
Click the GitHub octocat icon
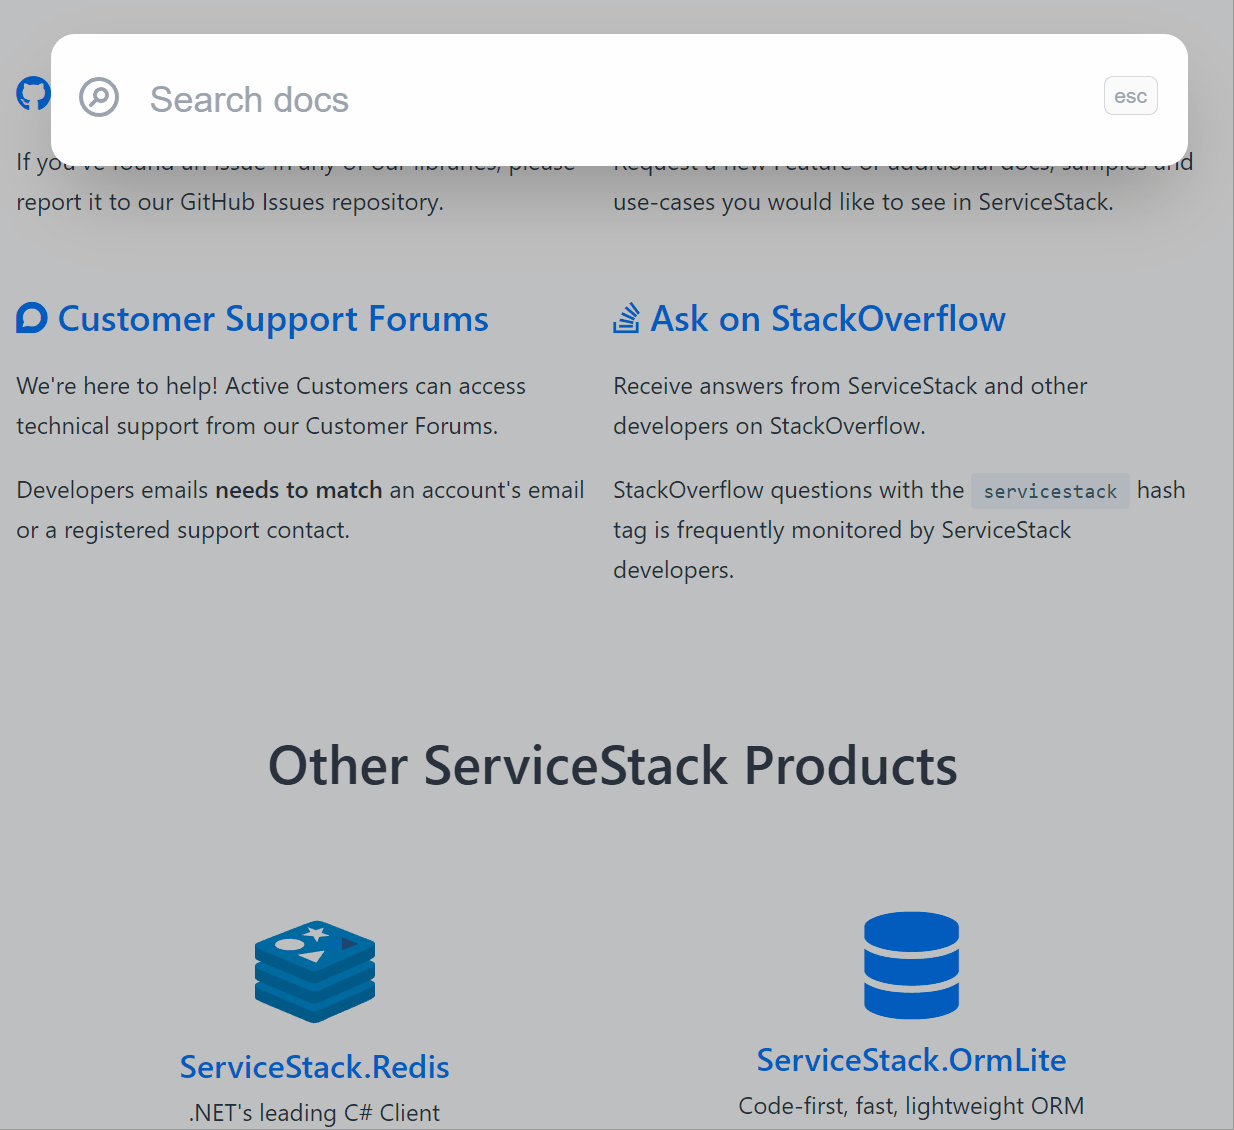33,94
